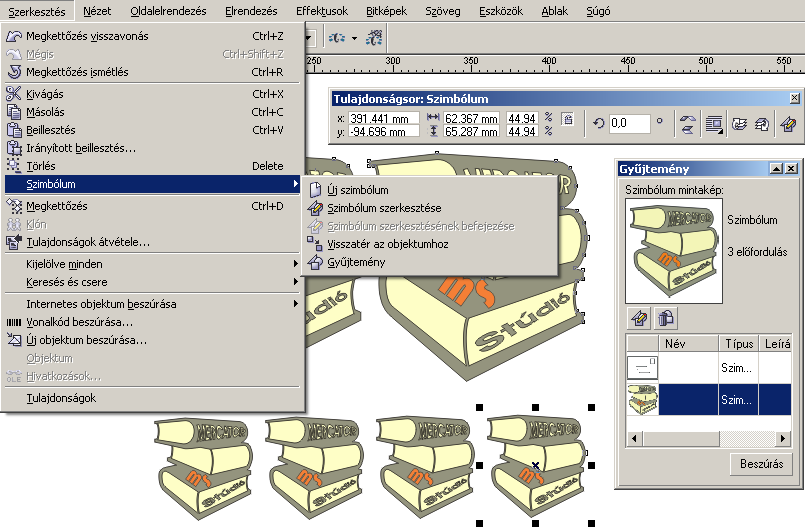Open the dropdown arrow beside the toolbar tool icon
Image resolution: width=805 pixels, height=531 pixels.
click(354, 39)
